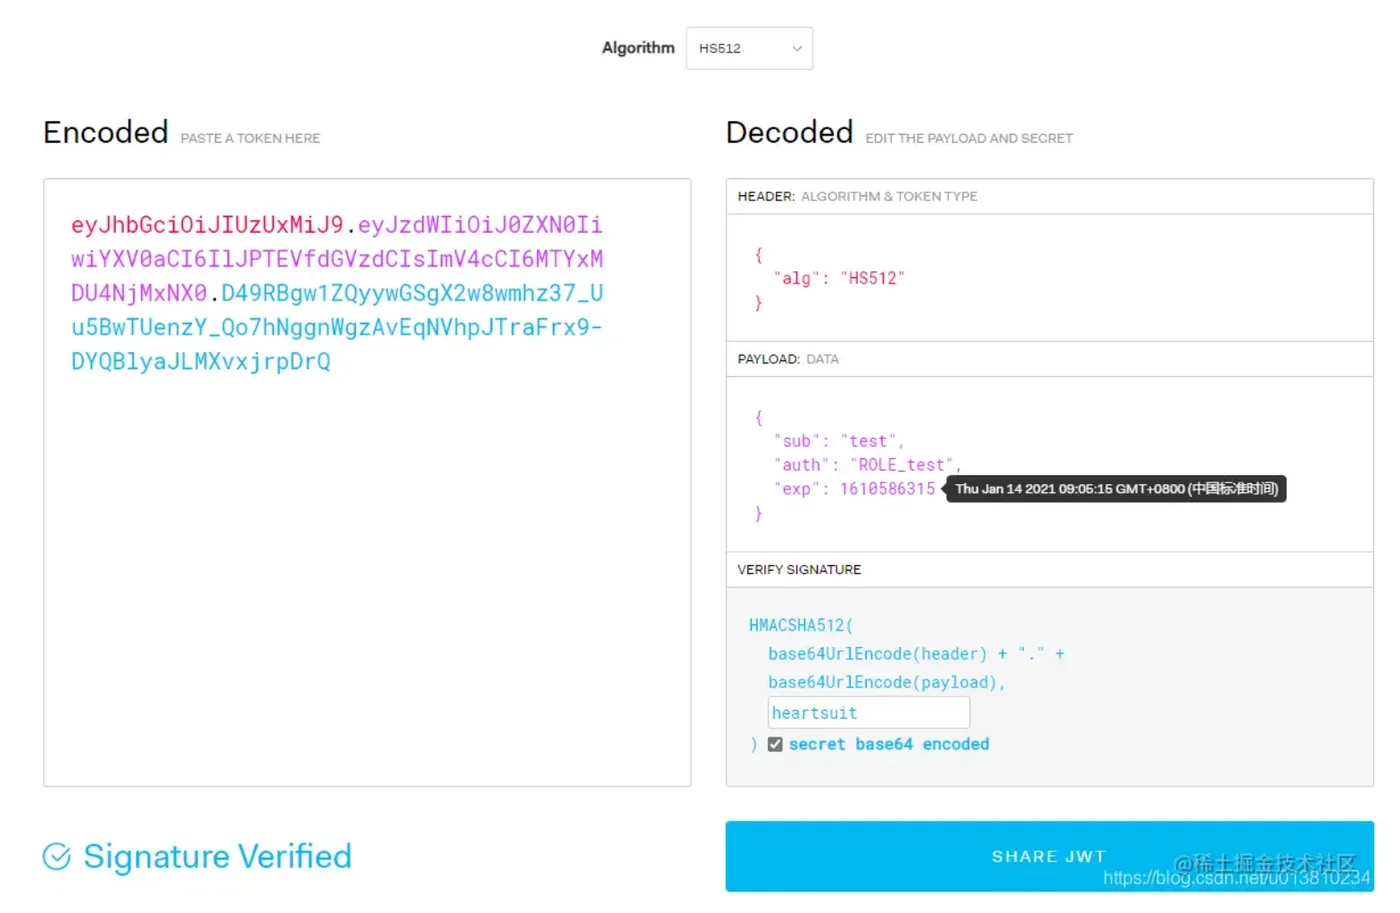
Task: Click the base64UrlEncode(header) line
Action: click(x=916, y=654)
